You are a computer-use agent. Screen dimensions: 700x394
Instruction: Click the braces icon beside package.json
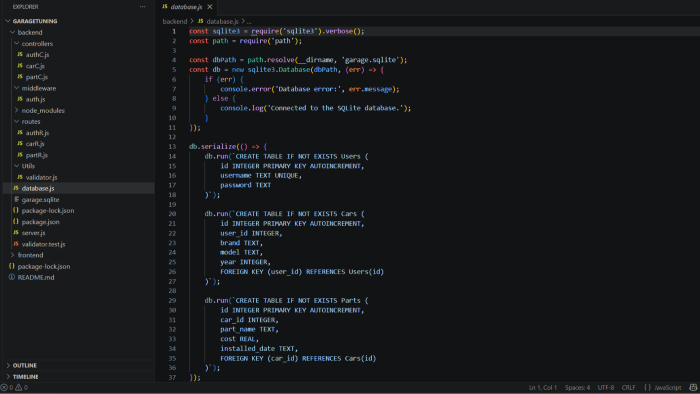point(16,222)
